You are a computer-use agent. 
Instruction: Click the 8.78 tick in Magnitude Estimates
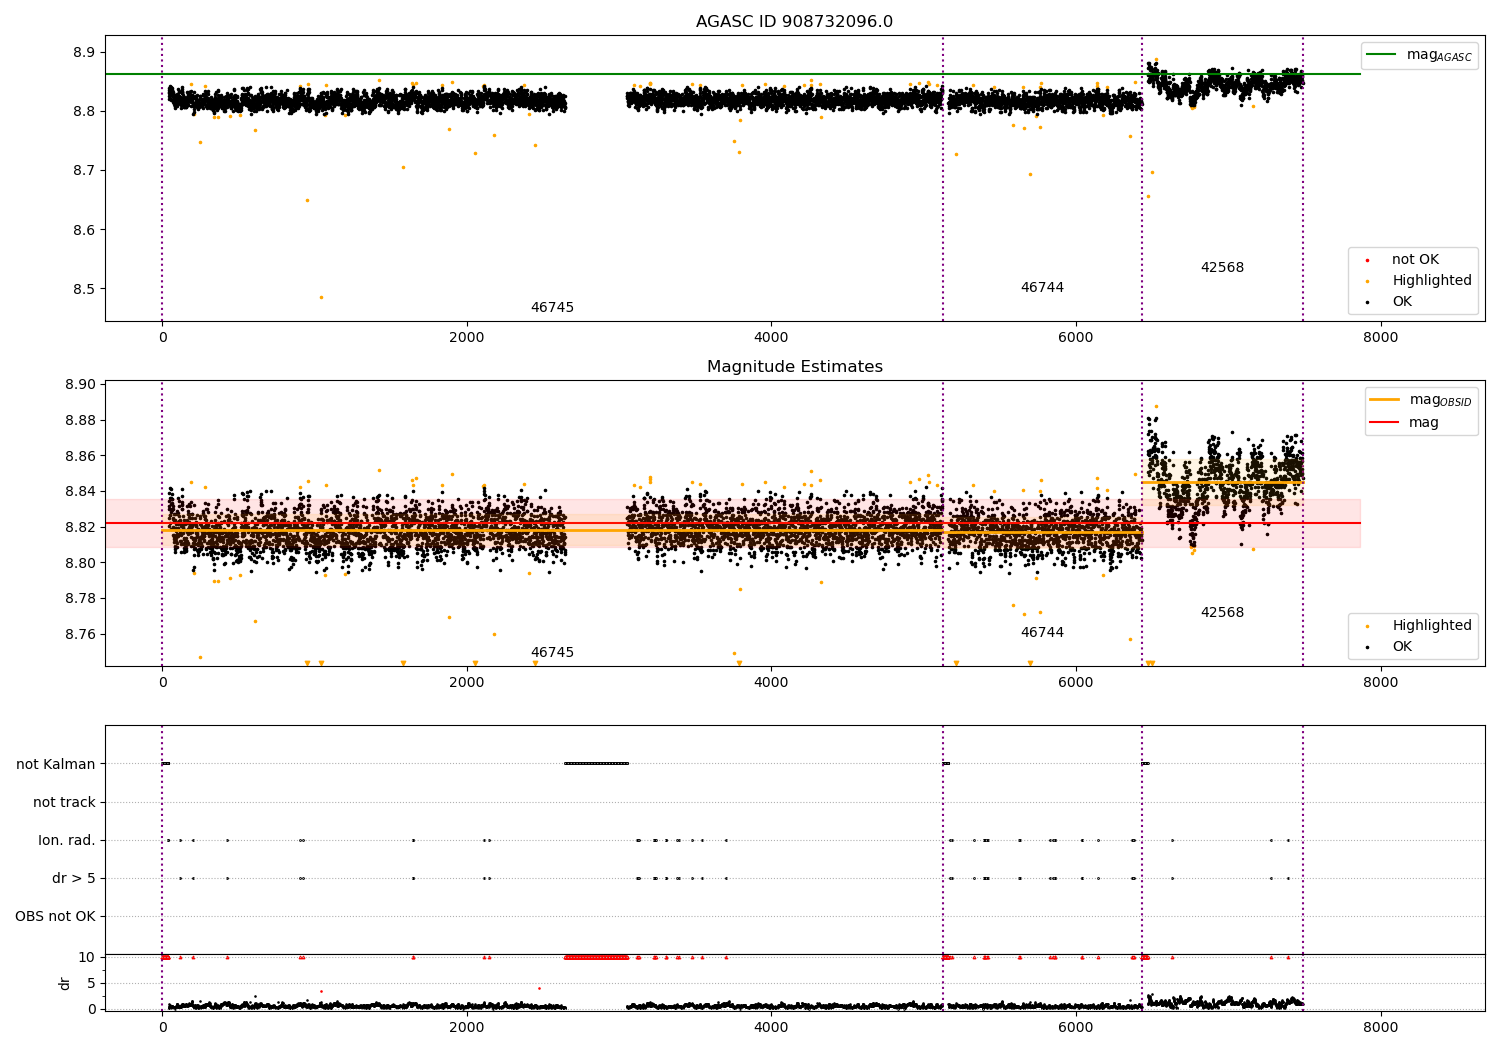coord(80,599)
